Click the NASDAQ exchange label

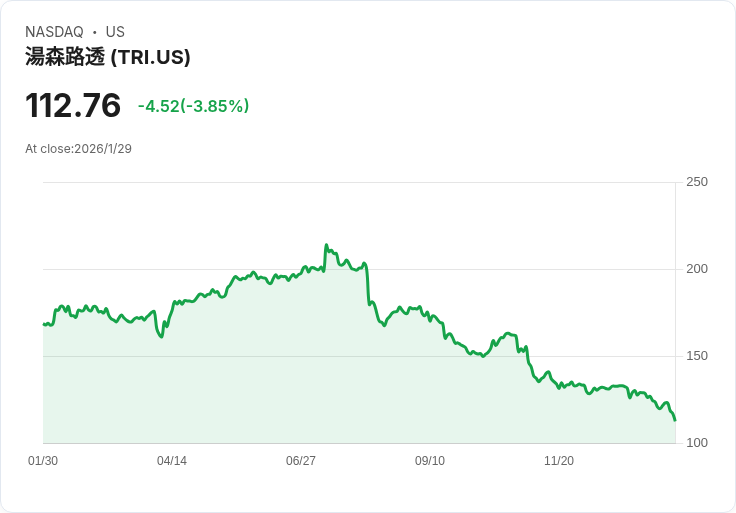pyautogui.click(x=54, y=32)
